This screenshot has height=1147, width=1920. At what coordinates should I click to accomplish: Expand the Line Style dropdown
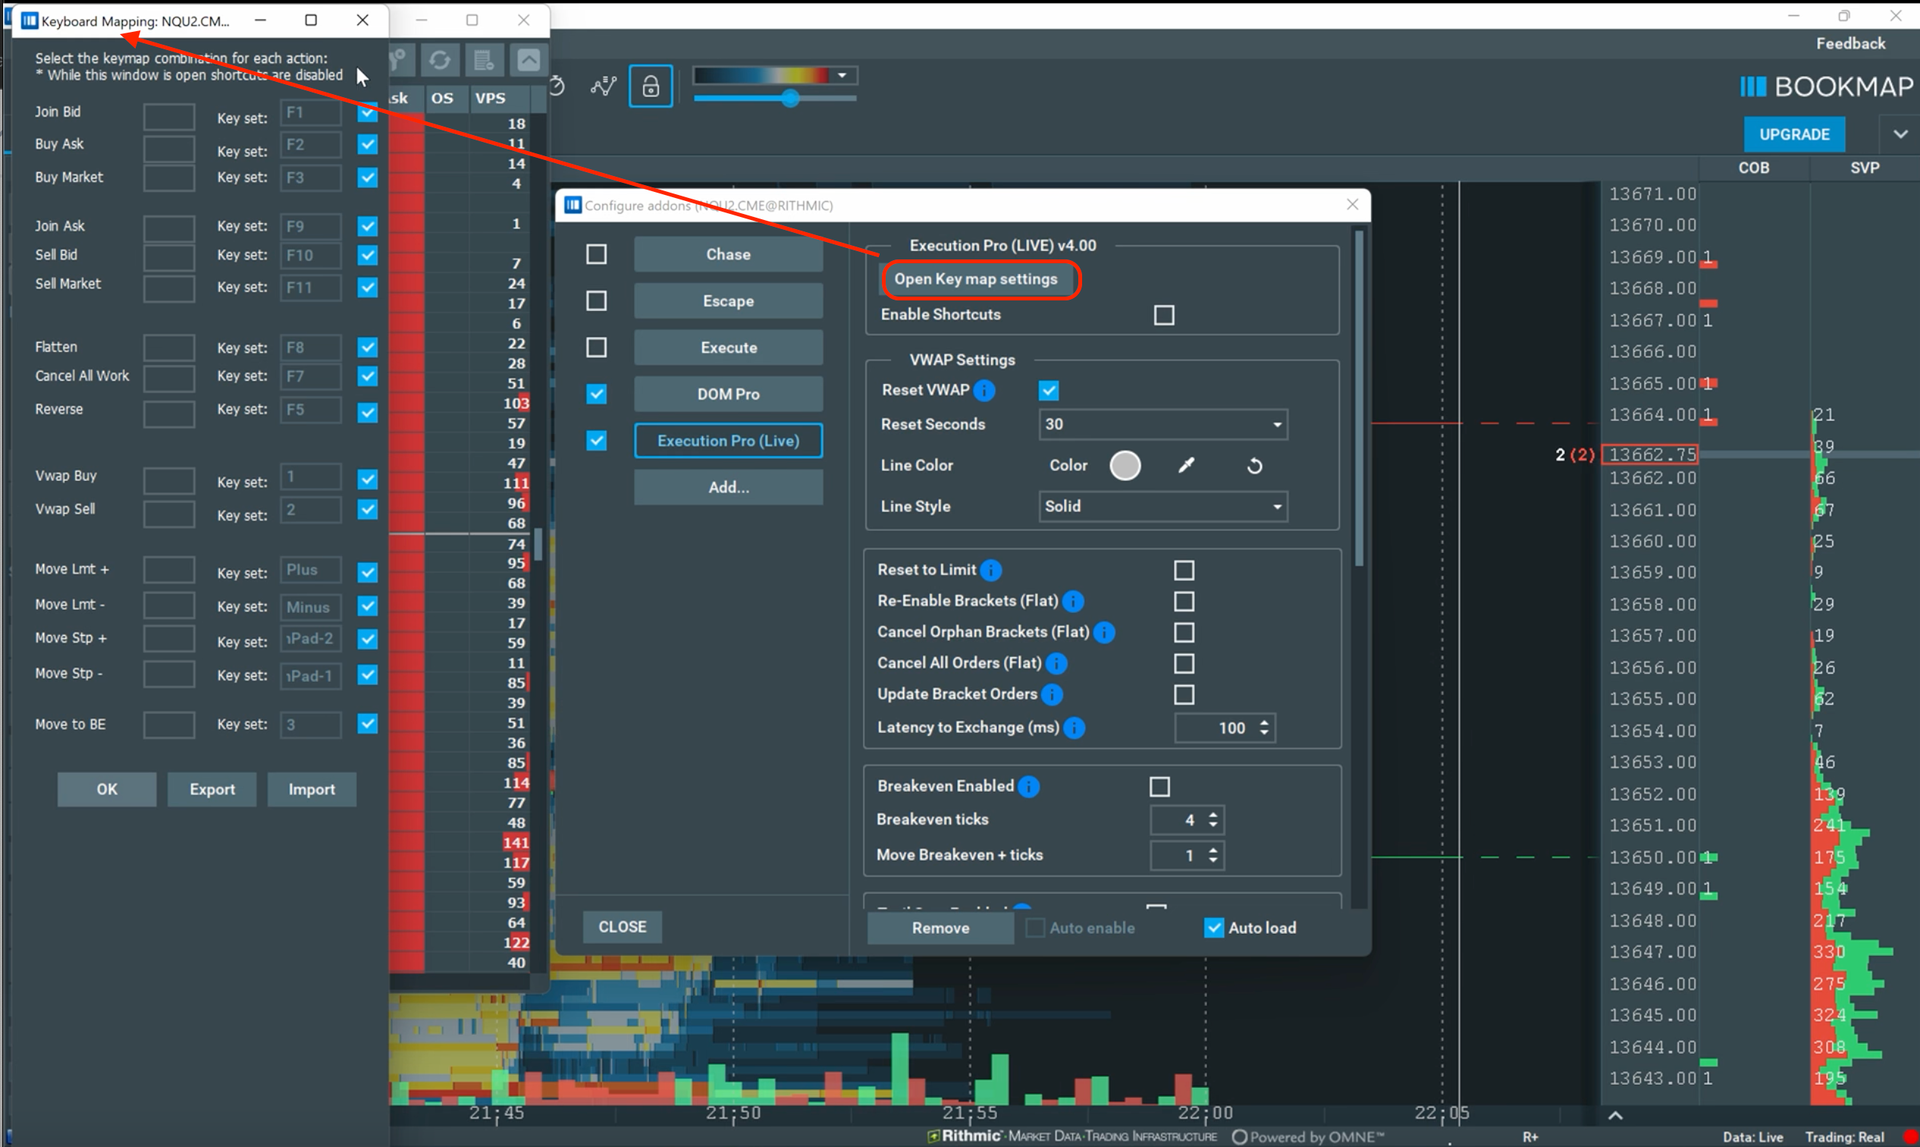(x=1163, y=506)
